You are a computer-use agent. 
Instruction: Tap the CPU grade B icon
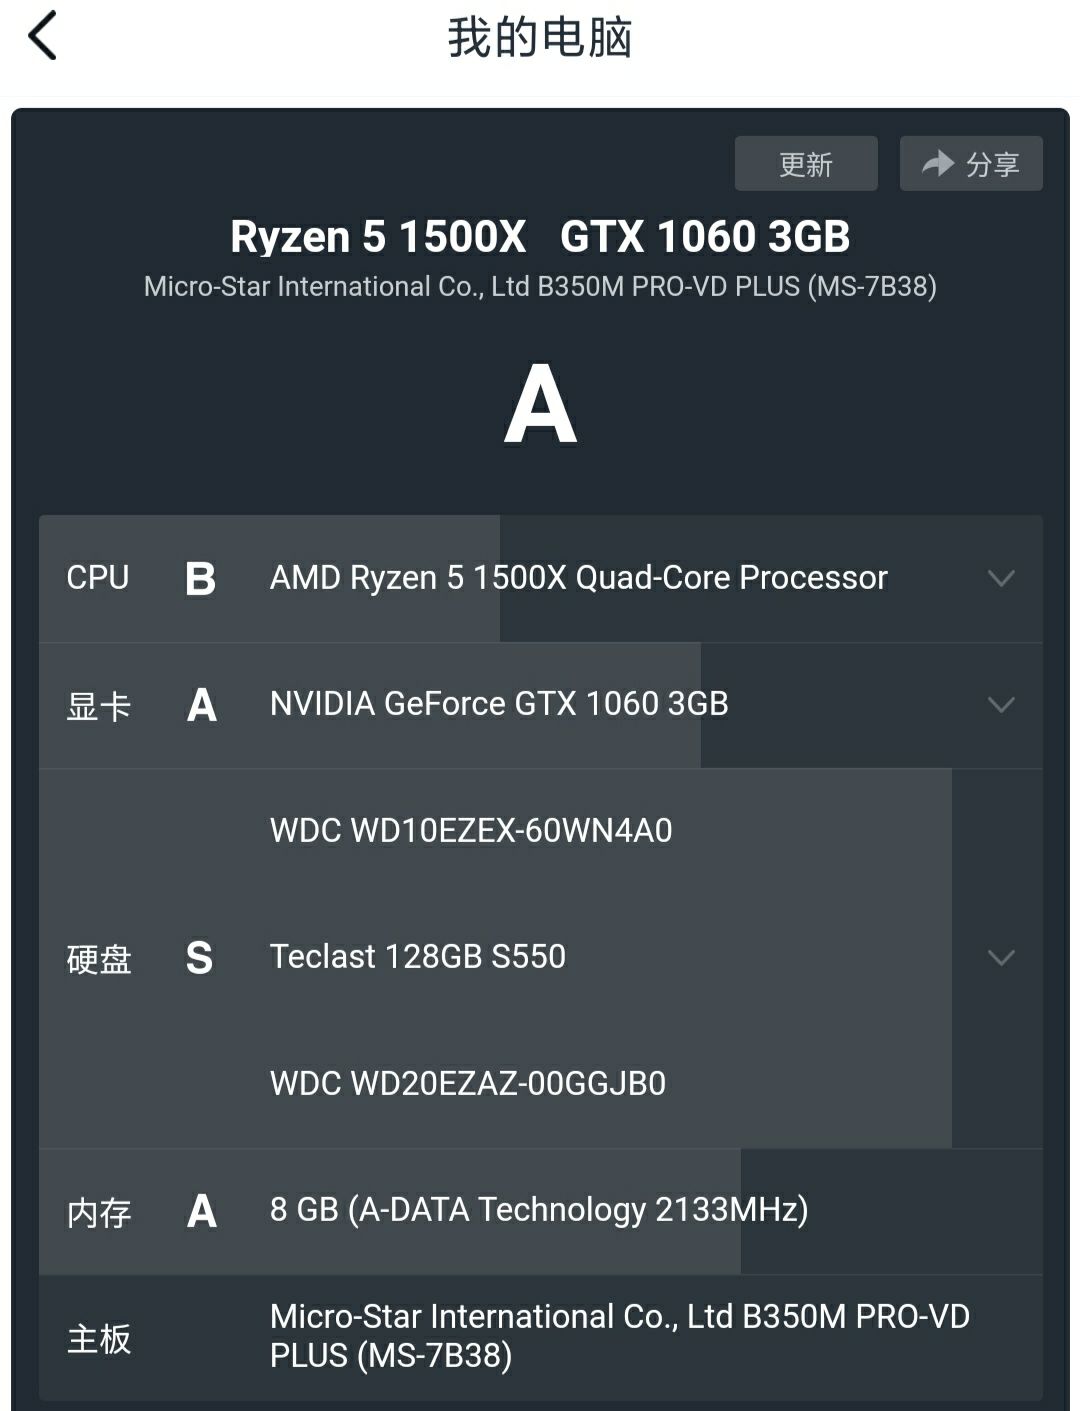pos(200,578)
